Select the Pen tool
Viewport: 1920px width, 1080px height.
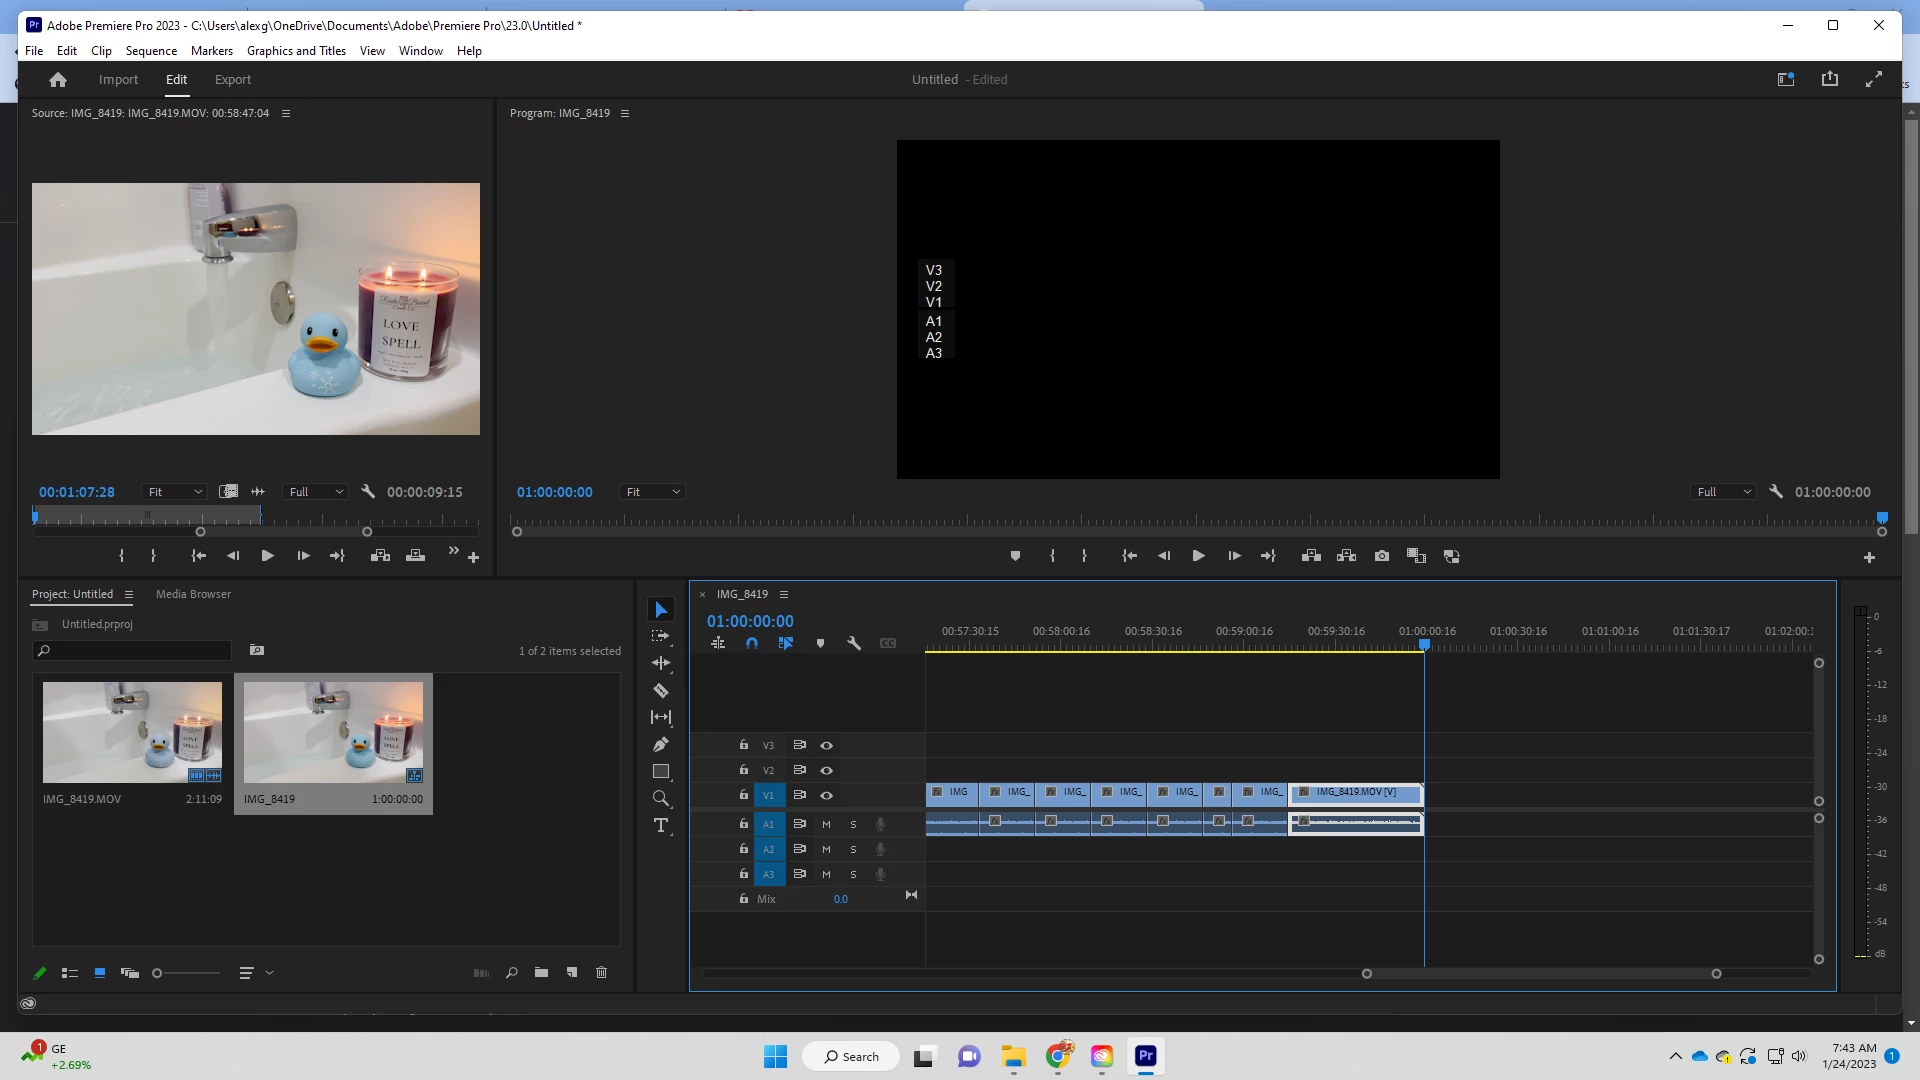(661, 745)
